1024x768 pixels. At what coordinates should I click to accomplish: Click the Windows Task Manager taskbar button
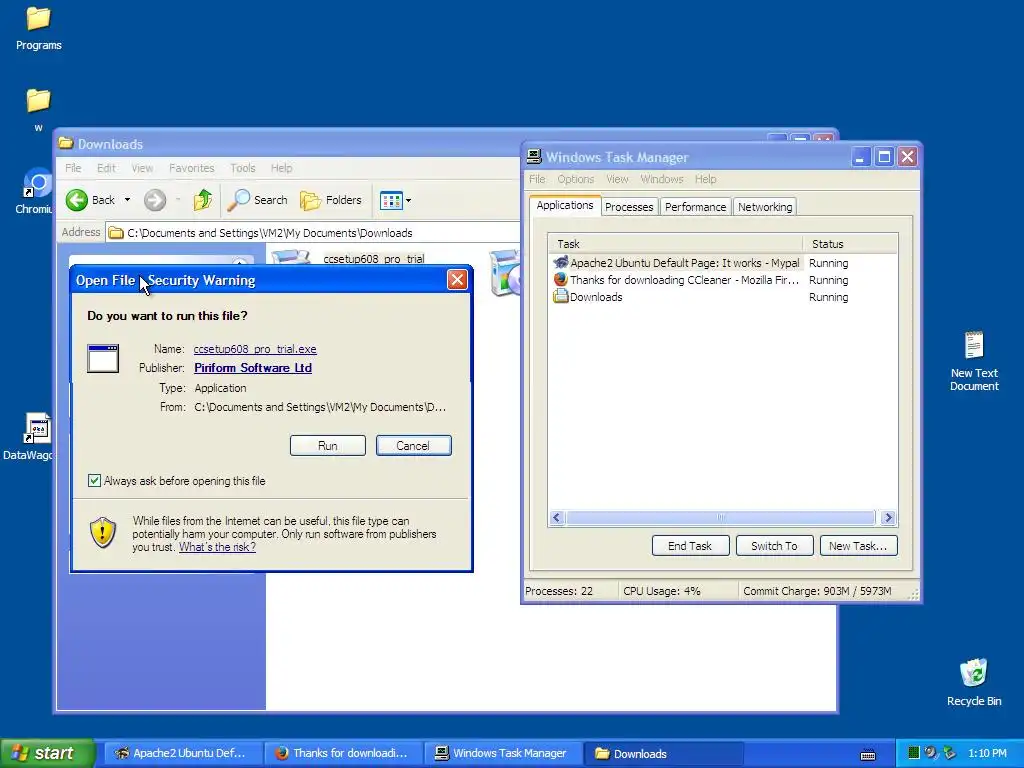(x=503, y=754)
